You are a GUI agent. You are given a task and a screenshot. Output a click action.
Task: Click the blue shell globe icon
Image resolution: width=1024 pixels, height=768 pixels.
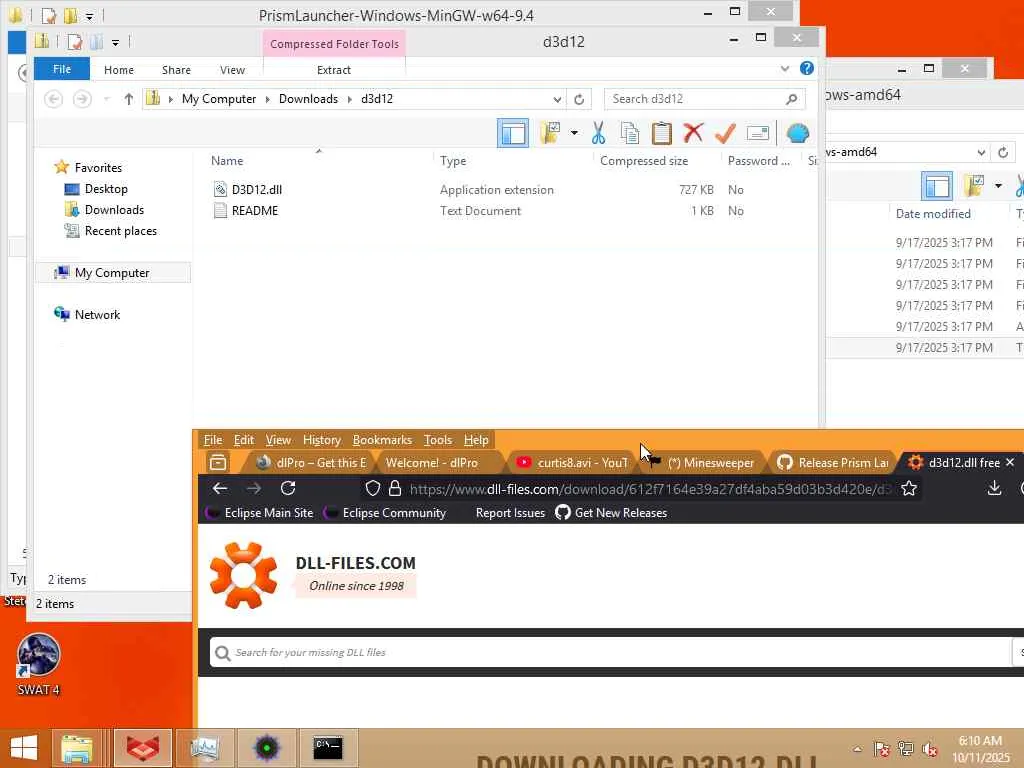[797, 133]
